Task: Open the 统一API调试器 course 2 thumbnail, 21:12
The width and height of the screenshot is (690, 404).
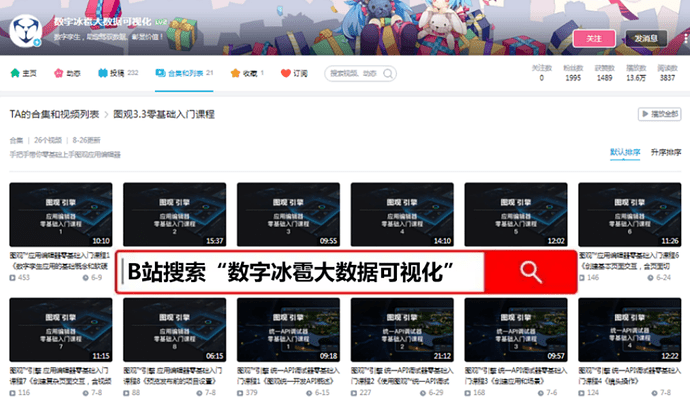Action: click(402, 330)
